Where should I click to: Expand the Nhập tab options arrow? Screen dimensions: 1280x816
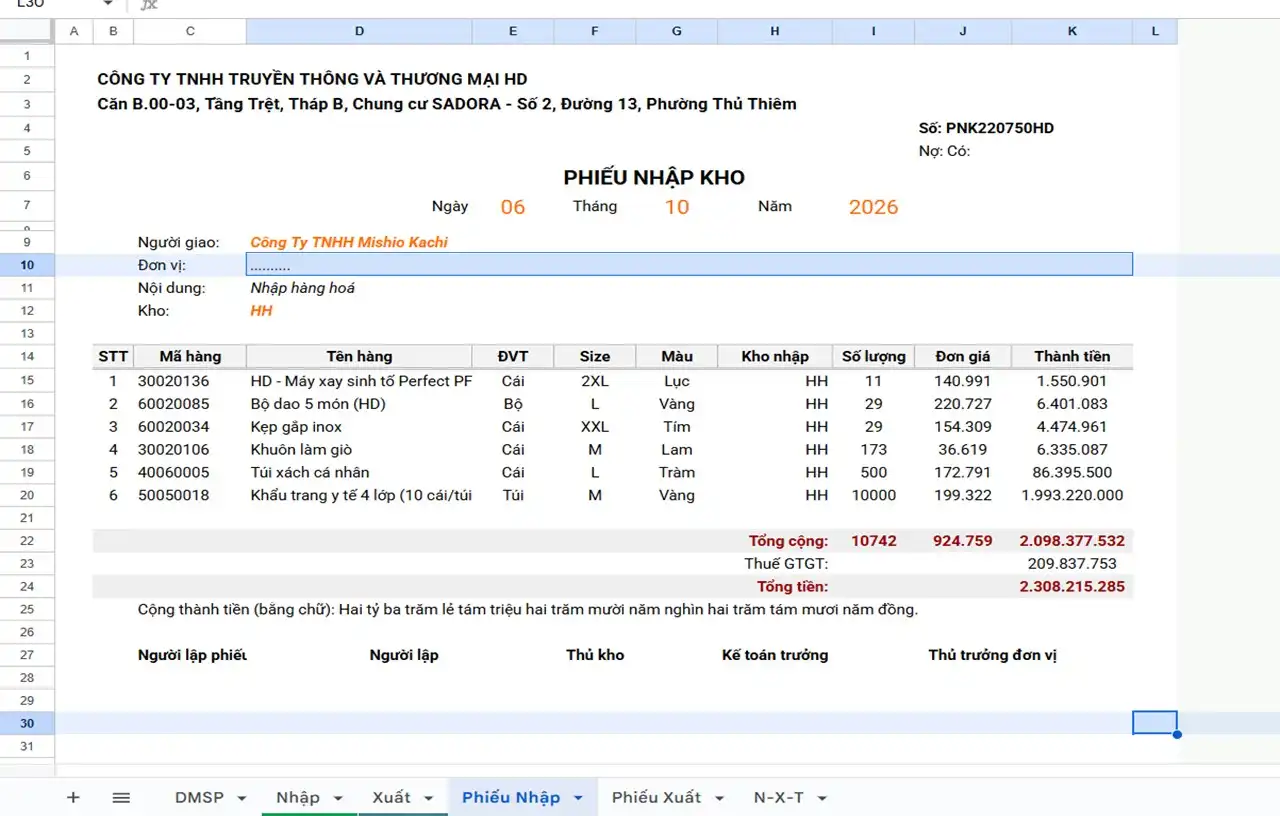[x=338, y=798]
